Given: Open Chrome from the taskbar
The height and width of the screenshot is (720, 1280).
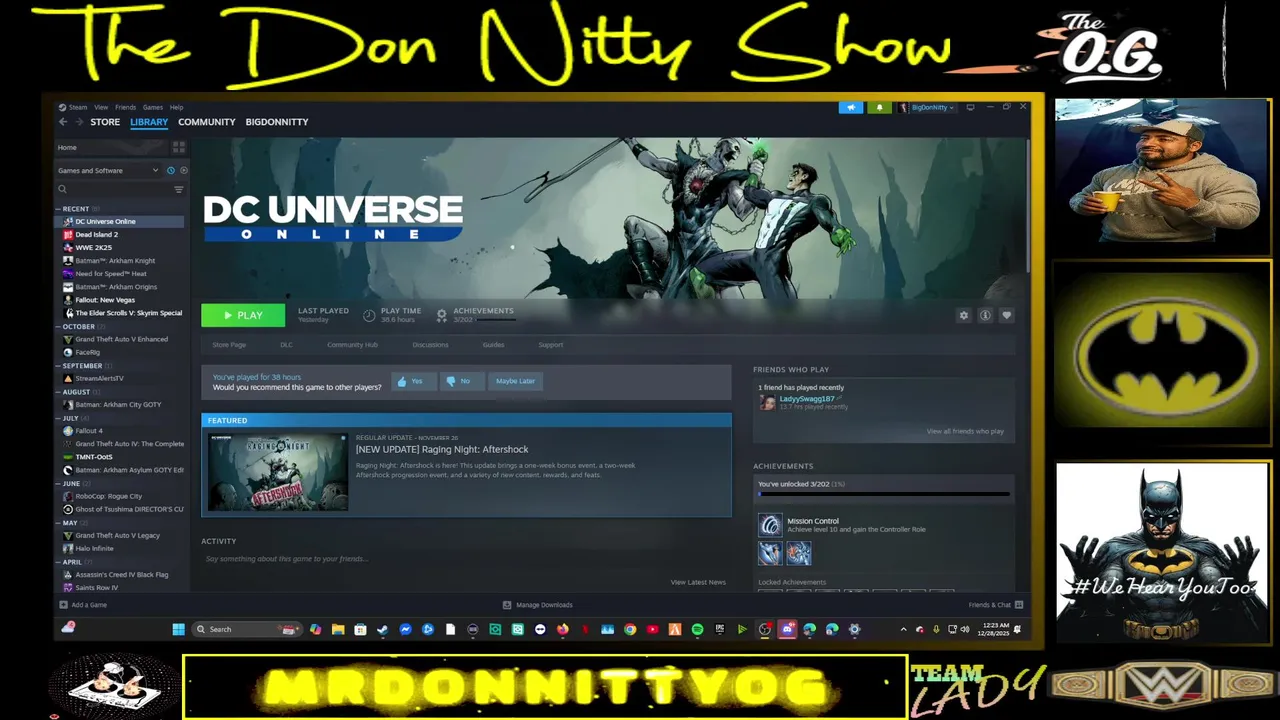Looking at the screenshot, I should click(x=630, y=629).
